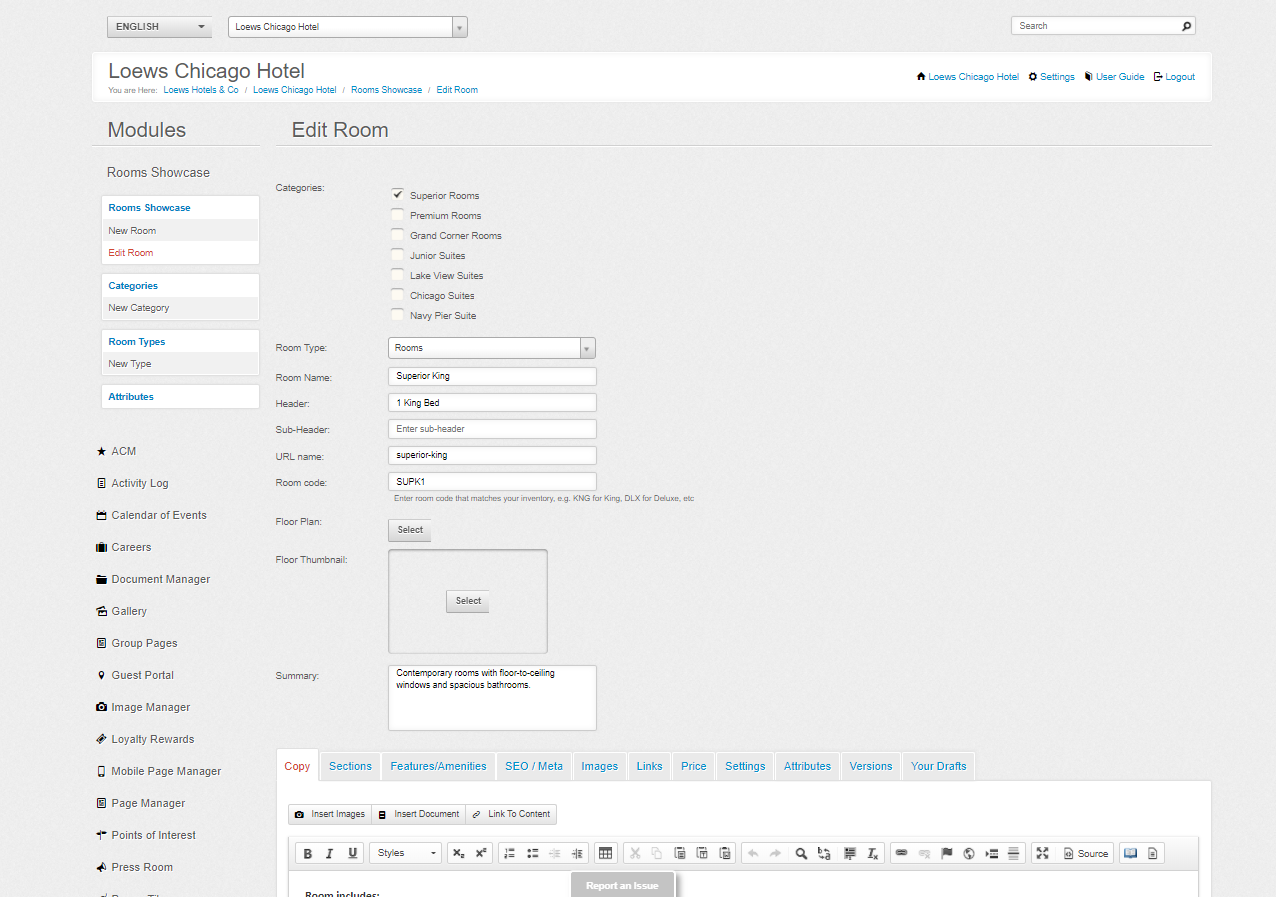Click the globe icon in editor toolbar
1276x897 pixels.
[969, 853]
